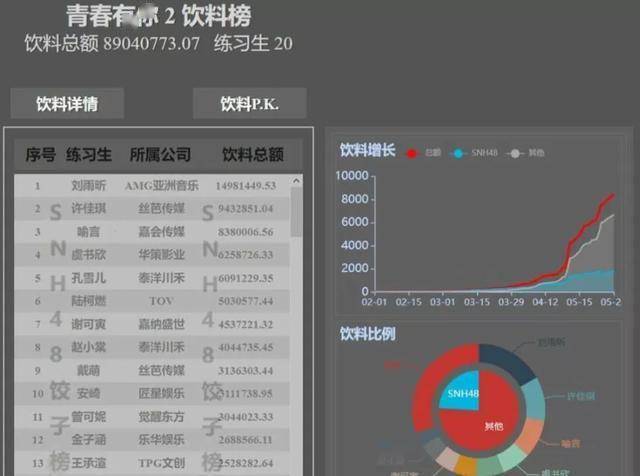This screenshot has height=476, width=640.
Task: Click the table's vertical scrollbar thumb
Action: point(296,212)
